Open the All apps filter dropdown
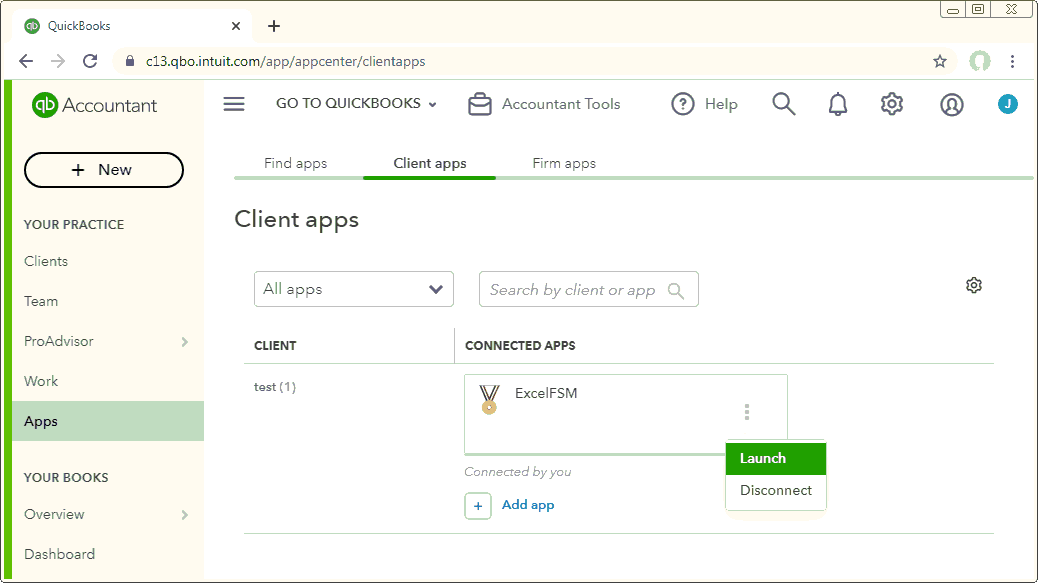1038x583 pixels. (354, 289)
